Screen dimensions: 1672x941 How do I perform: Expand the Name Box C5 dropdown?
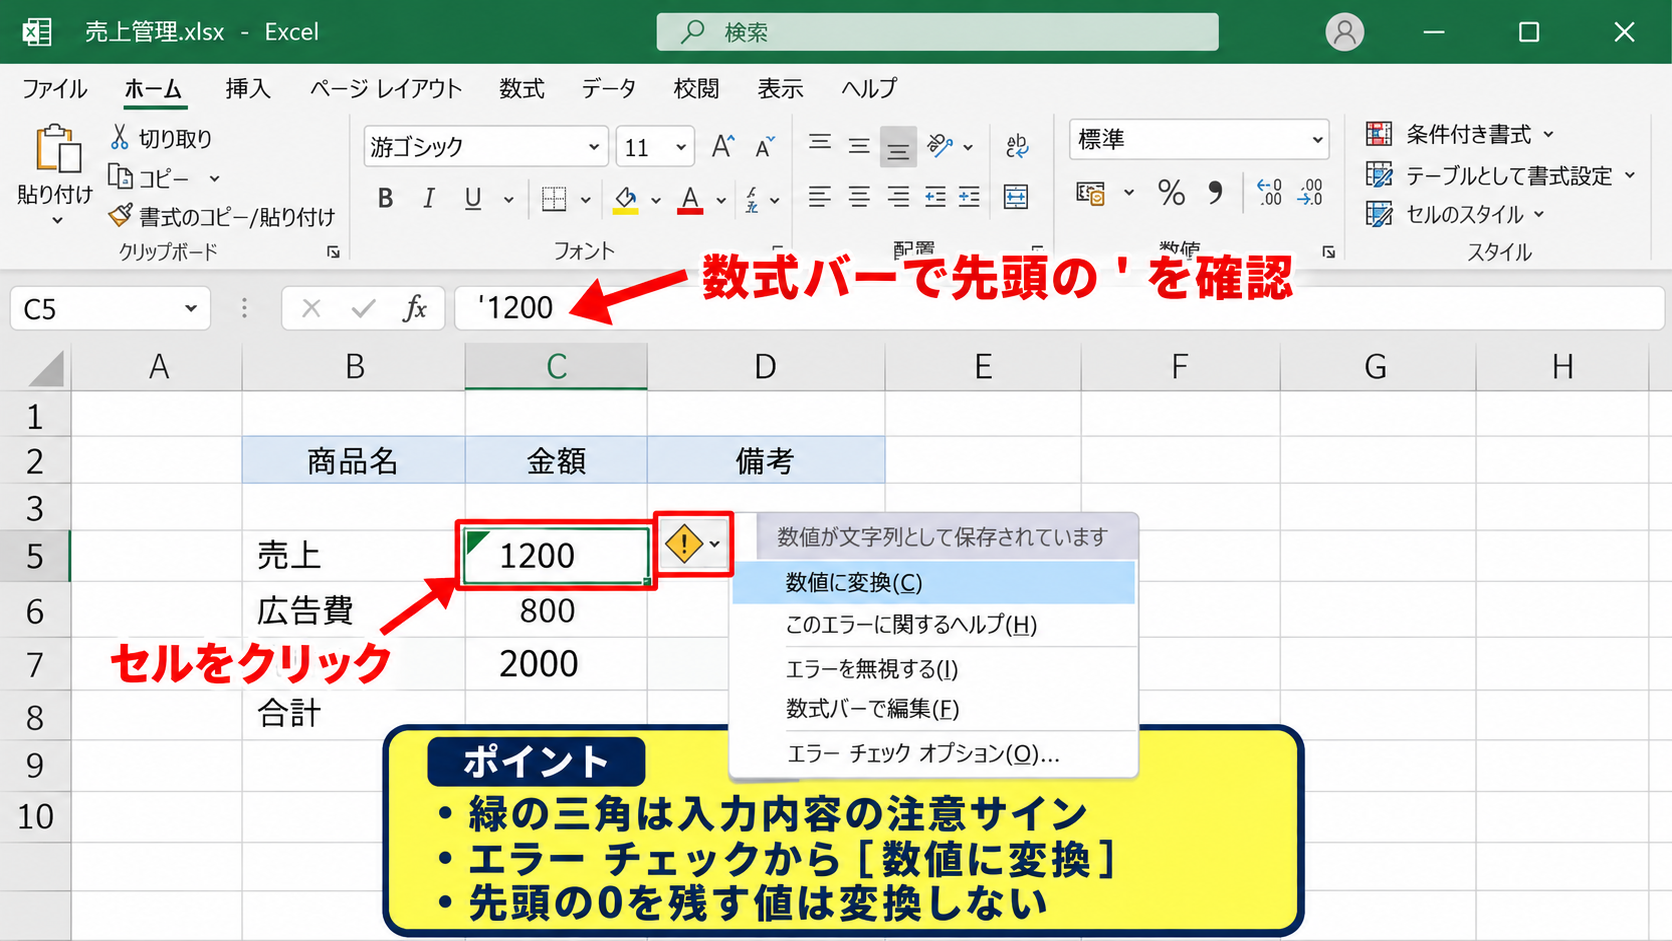point(190,308)
